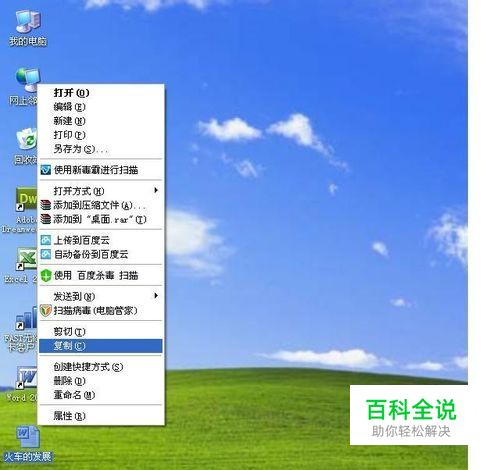Click the 火车的发展 file name label
Screen dimensions: 500x470
pos(28,456)
